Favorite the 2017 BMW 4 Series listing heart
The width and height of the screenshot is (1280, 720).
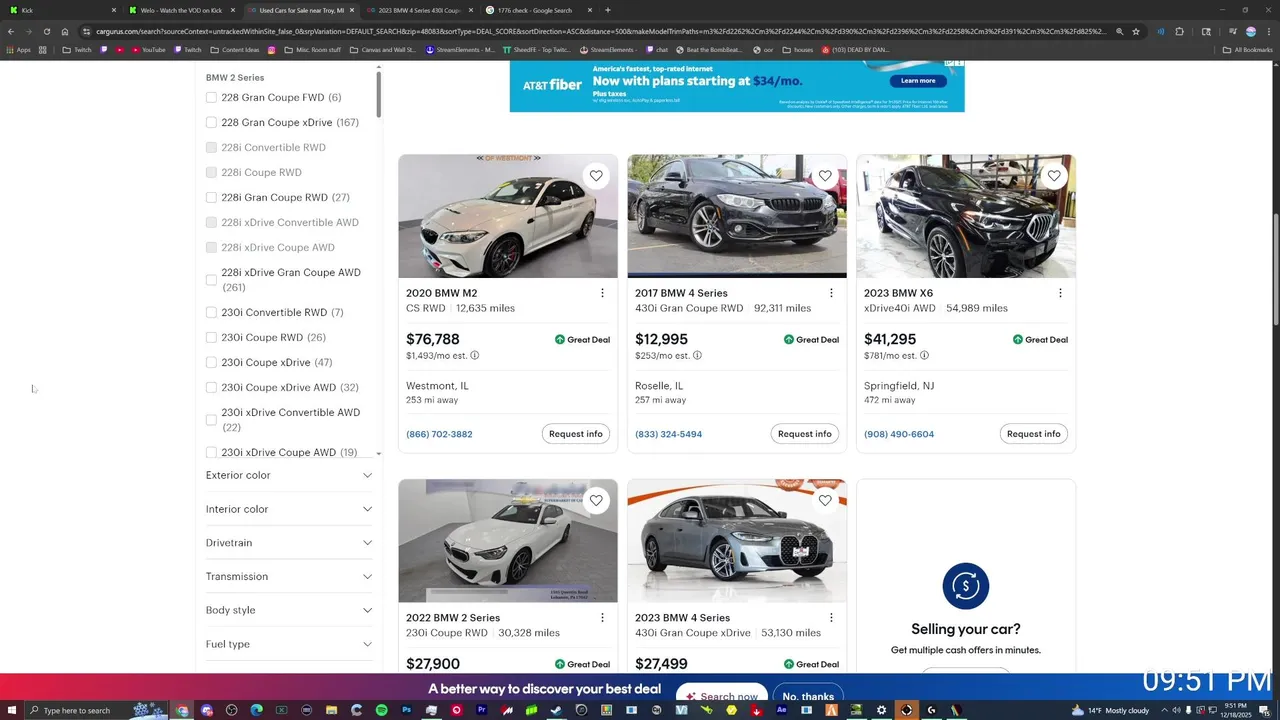click(x=825, y=176)
